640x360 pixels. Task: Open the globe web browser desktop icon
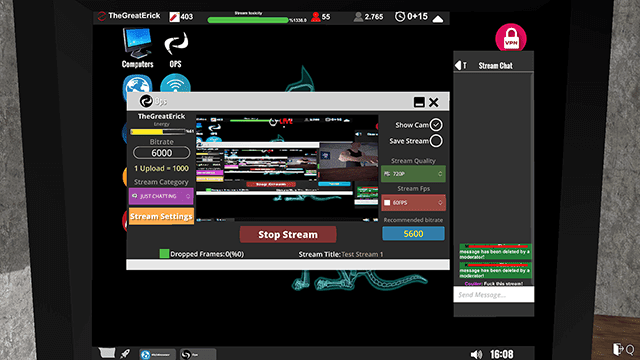[x=138, y=84]
